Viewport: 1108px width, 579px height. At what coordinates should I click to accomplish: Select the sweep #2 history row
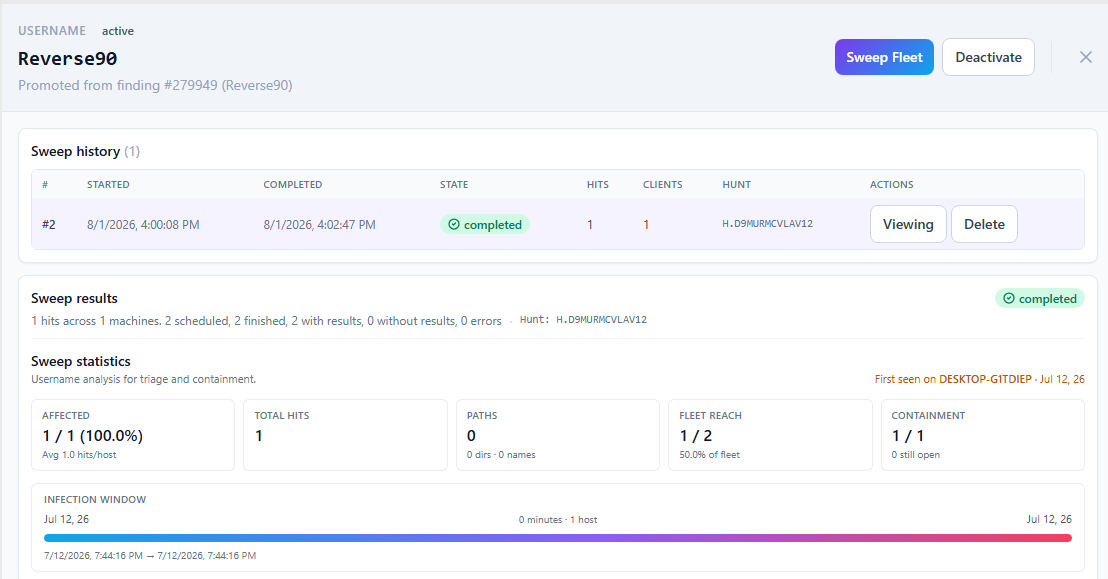558,224
